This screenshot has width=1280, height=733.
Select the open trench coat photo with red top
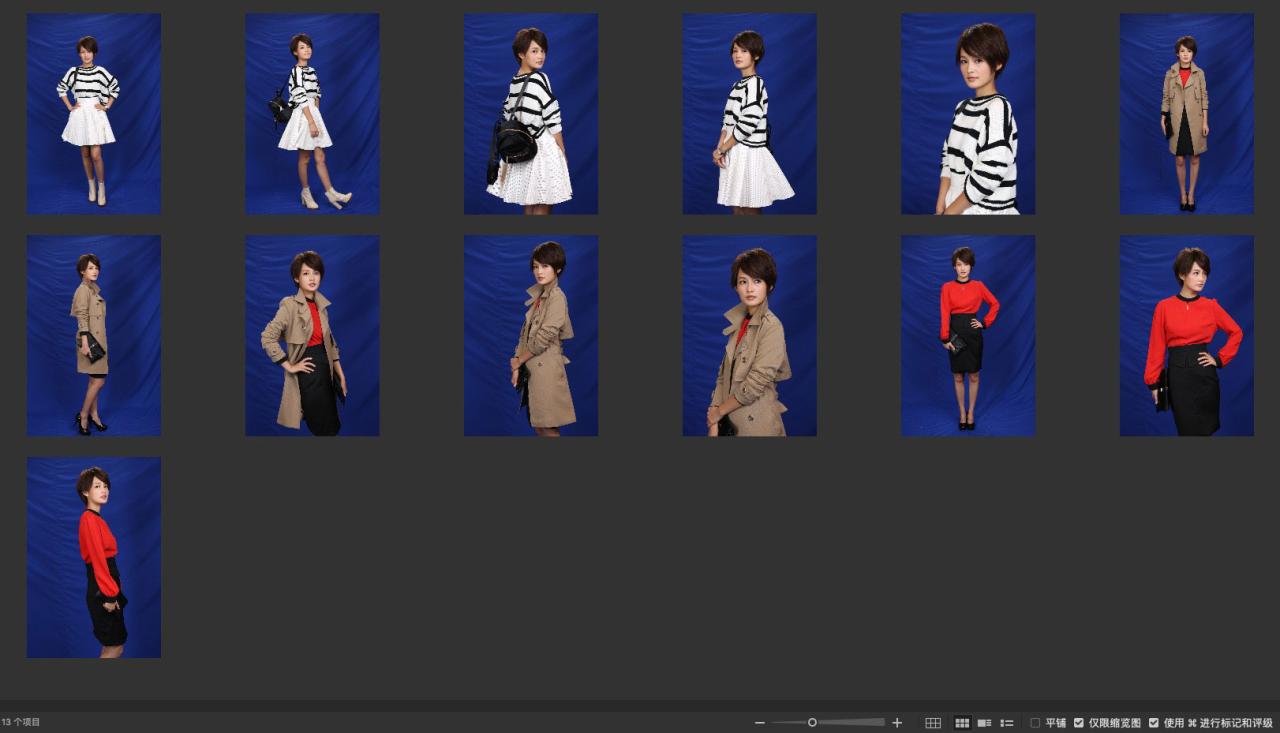(312, 335)
